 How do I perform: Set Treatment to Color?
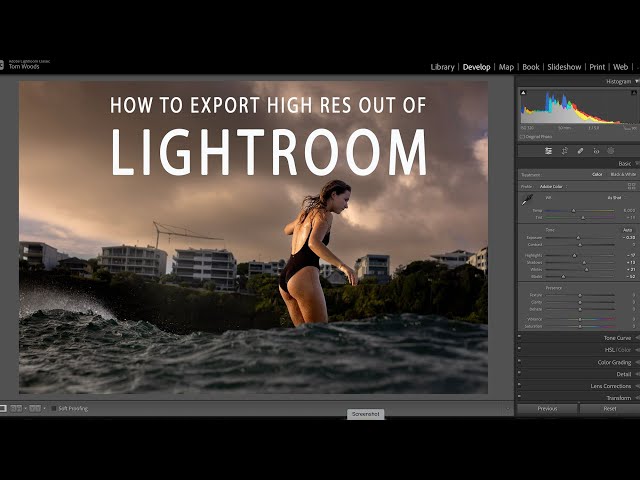597,175
